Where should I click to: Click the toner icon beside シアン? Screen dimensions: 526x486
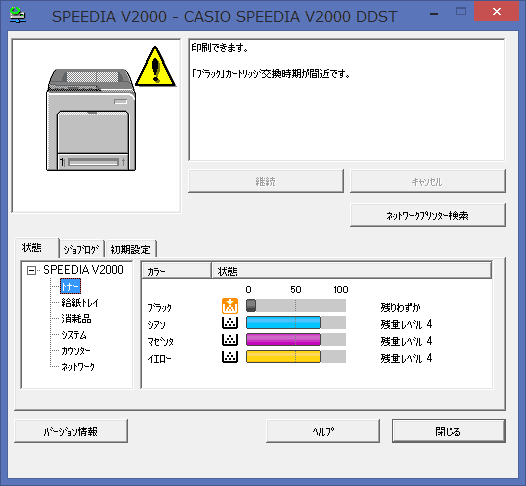230,323
